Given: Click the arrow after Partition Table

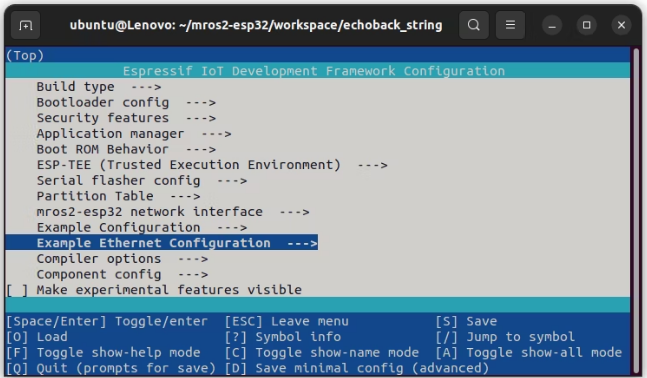Looking at the screenshot, I should (185, 197).
